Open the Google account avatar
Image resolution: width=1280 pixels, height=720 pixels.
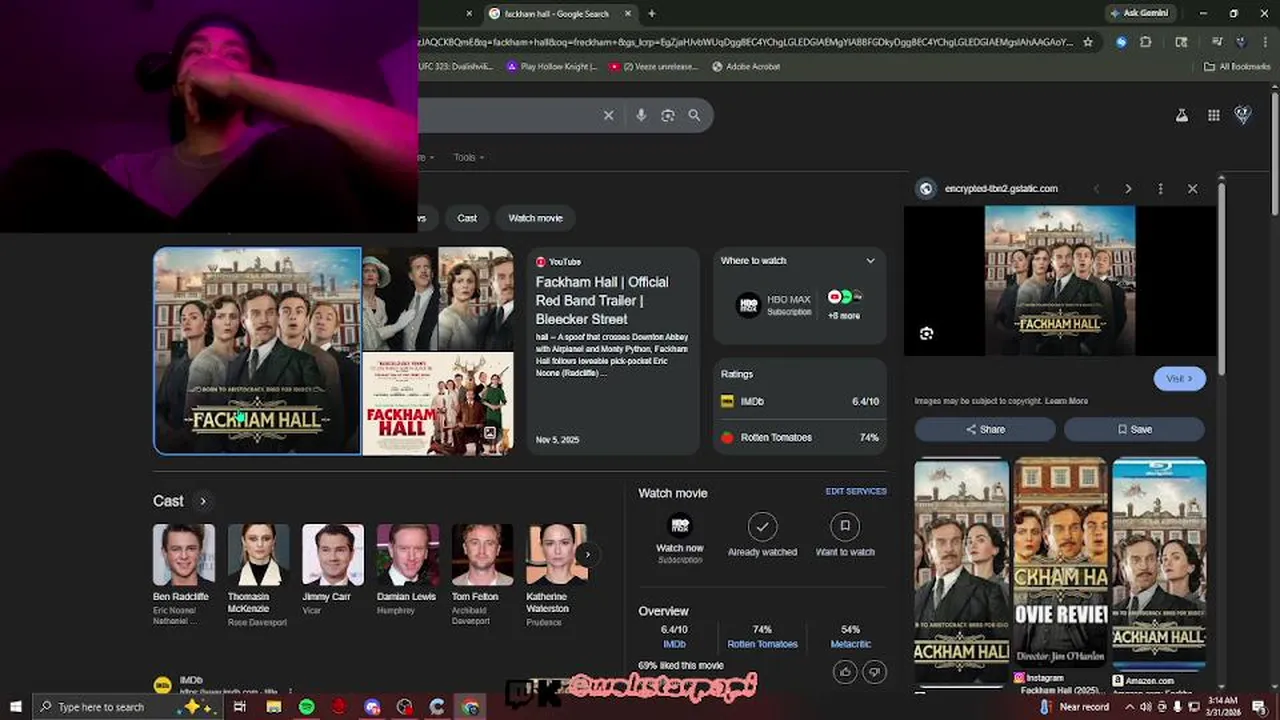pos(1243,115)
